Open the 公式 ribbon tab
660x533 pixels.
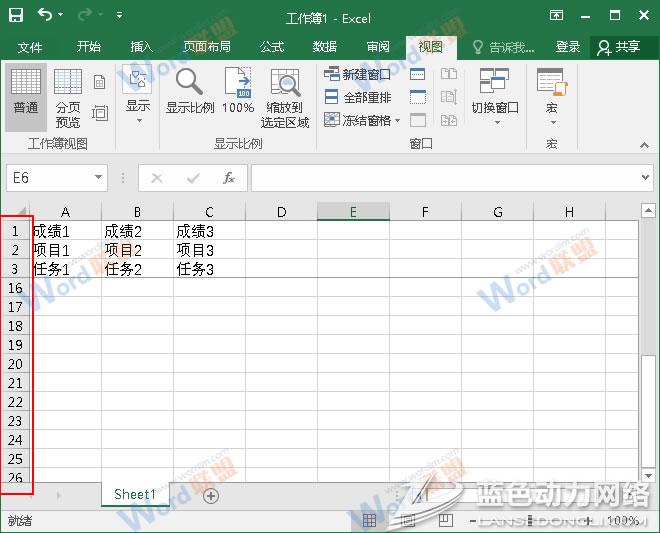click(272, 47)
